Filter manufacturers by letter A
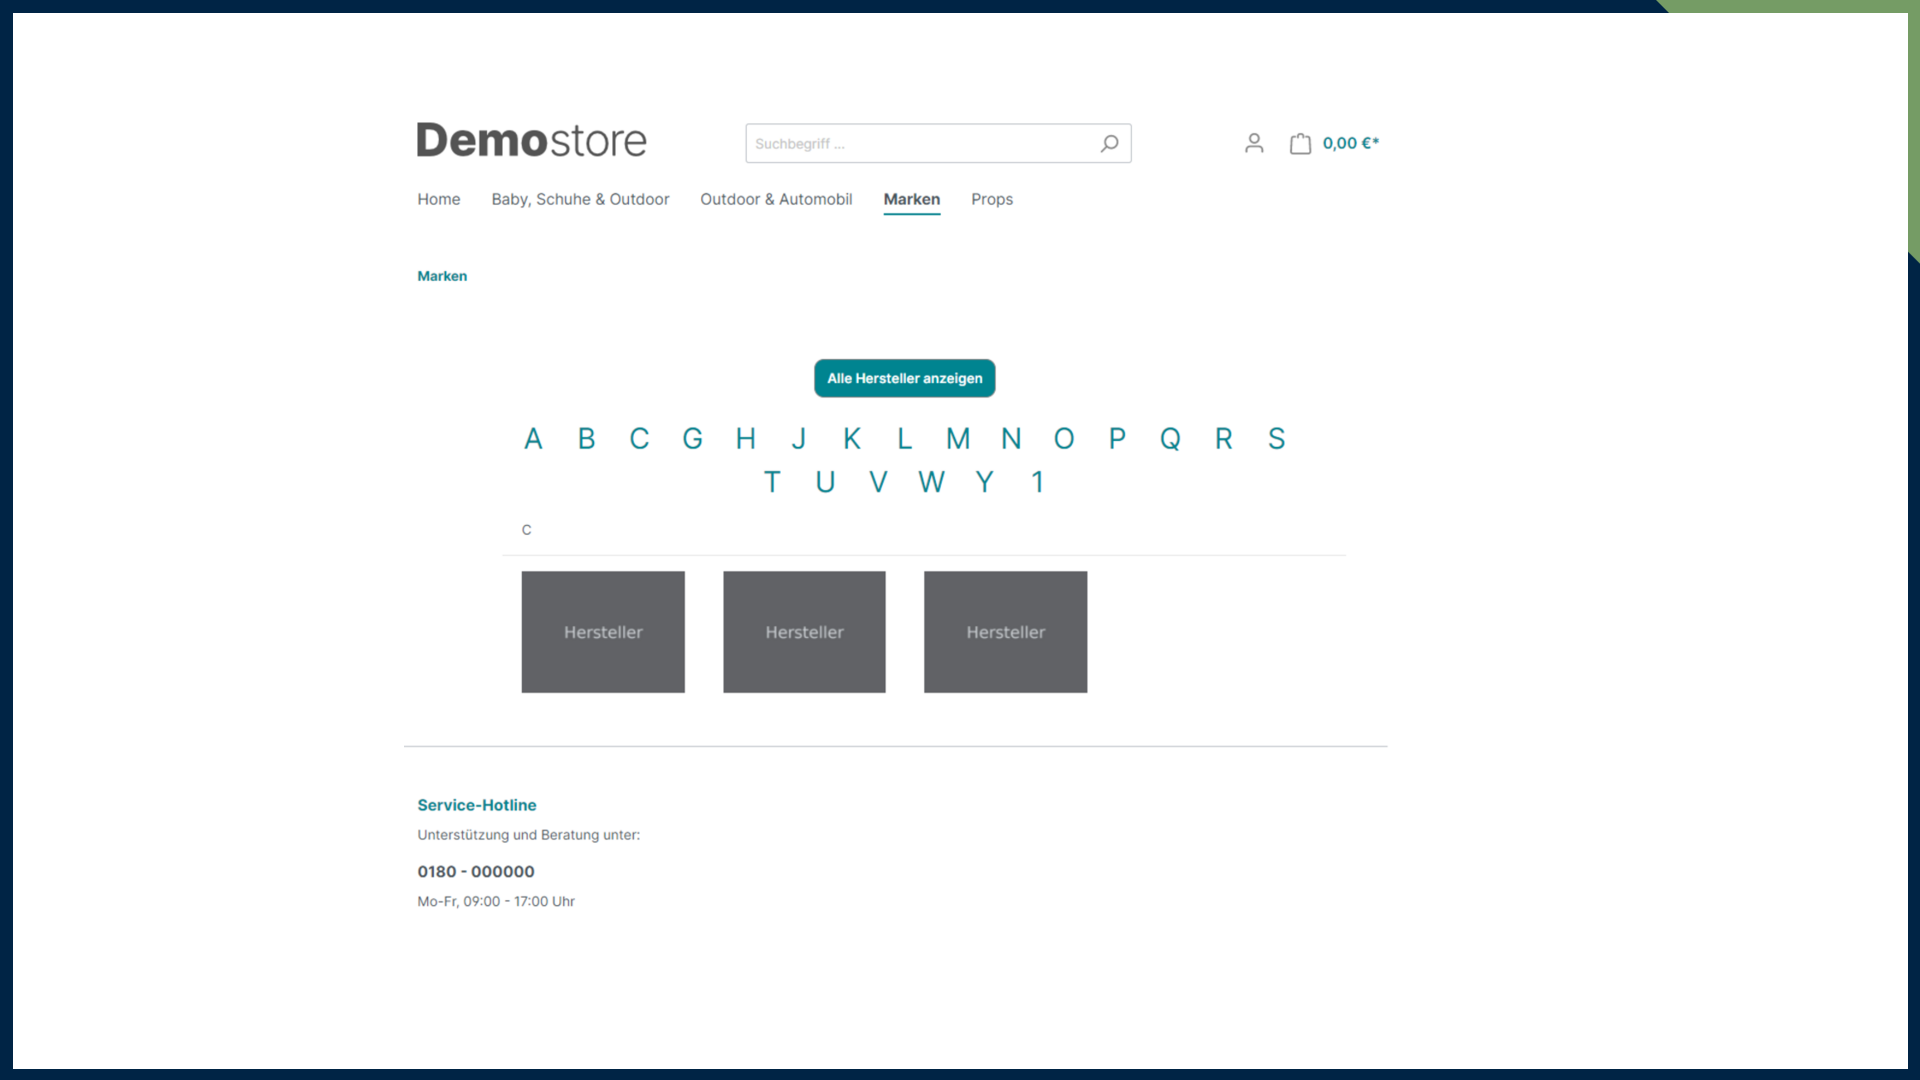Image resolution: width=1920 pixels, height=1080 pixels. (533, 439)
